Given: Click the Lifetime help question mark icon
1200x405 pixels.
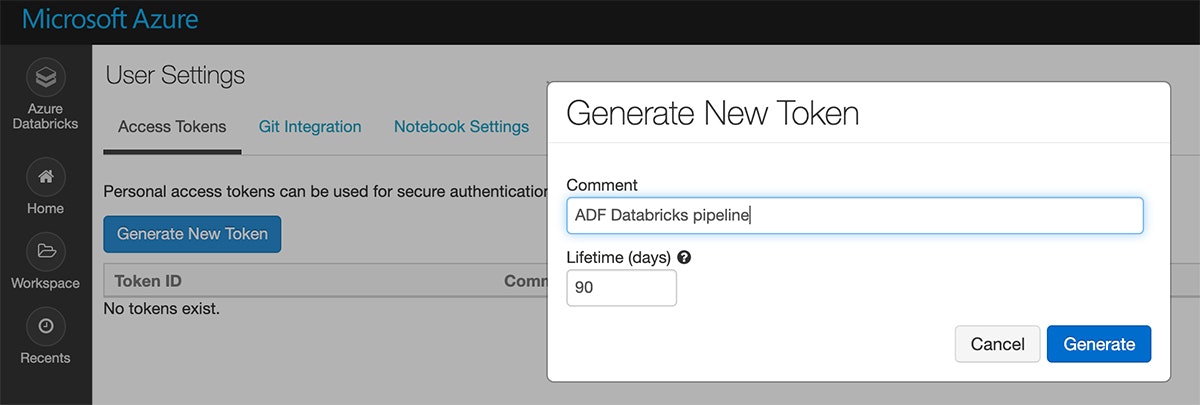Looking at the screenshot, I should [685, 257].
